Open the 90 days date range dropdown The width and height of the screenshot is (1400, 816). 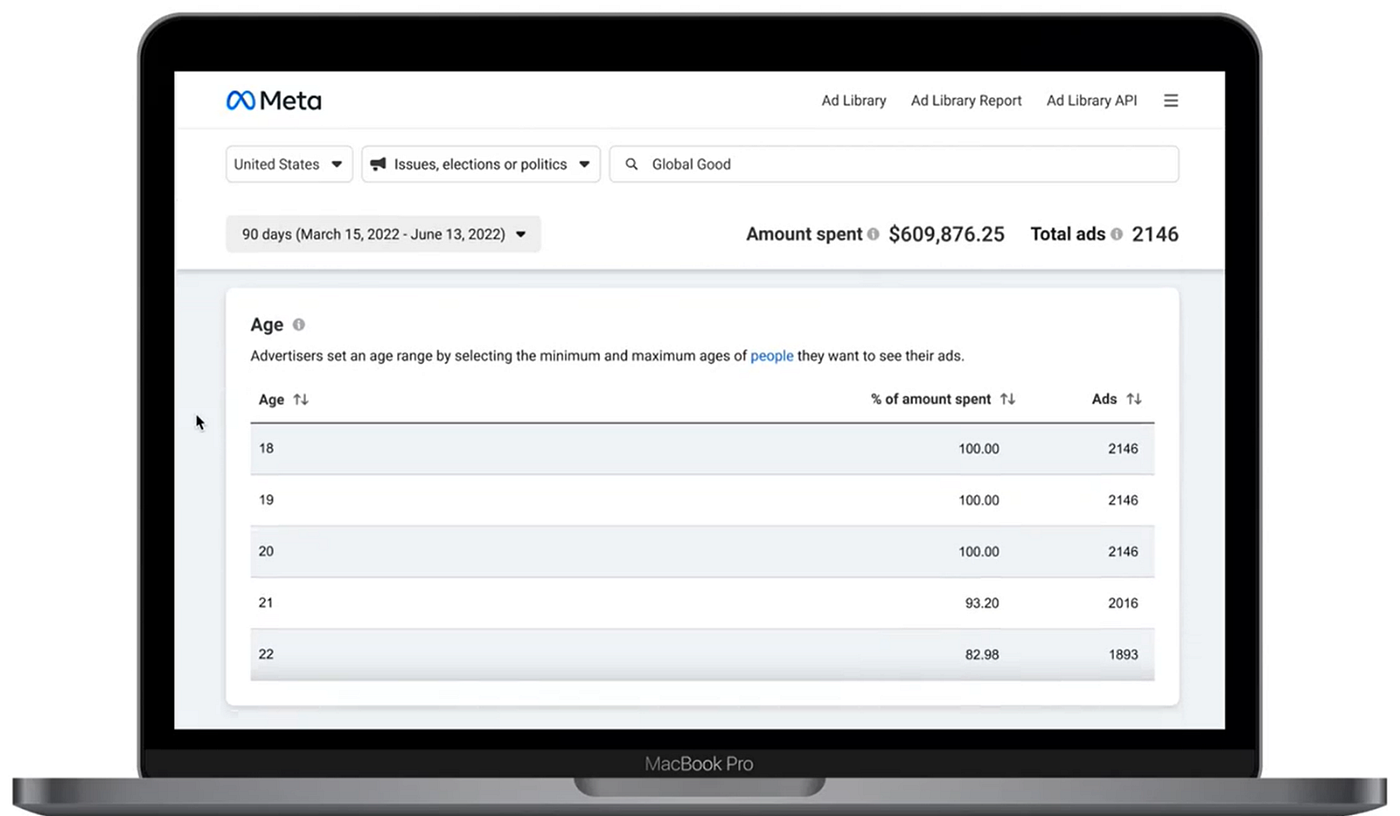point(383,234)
